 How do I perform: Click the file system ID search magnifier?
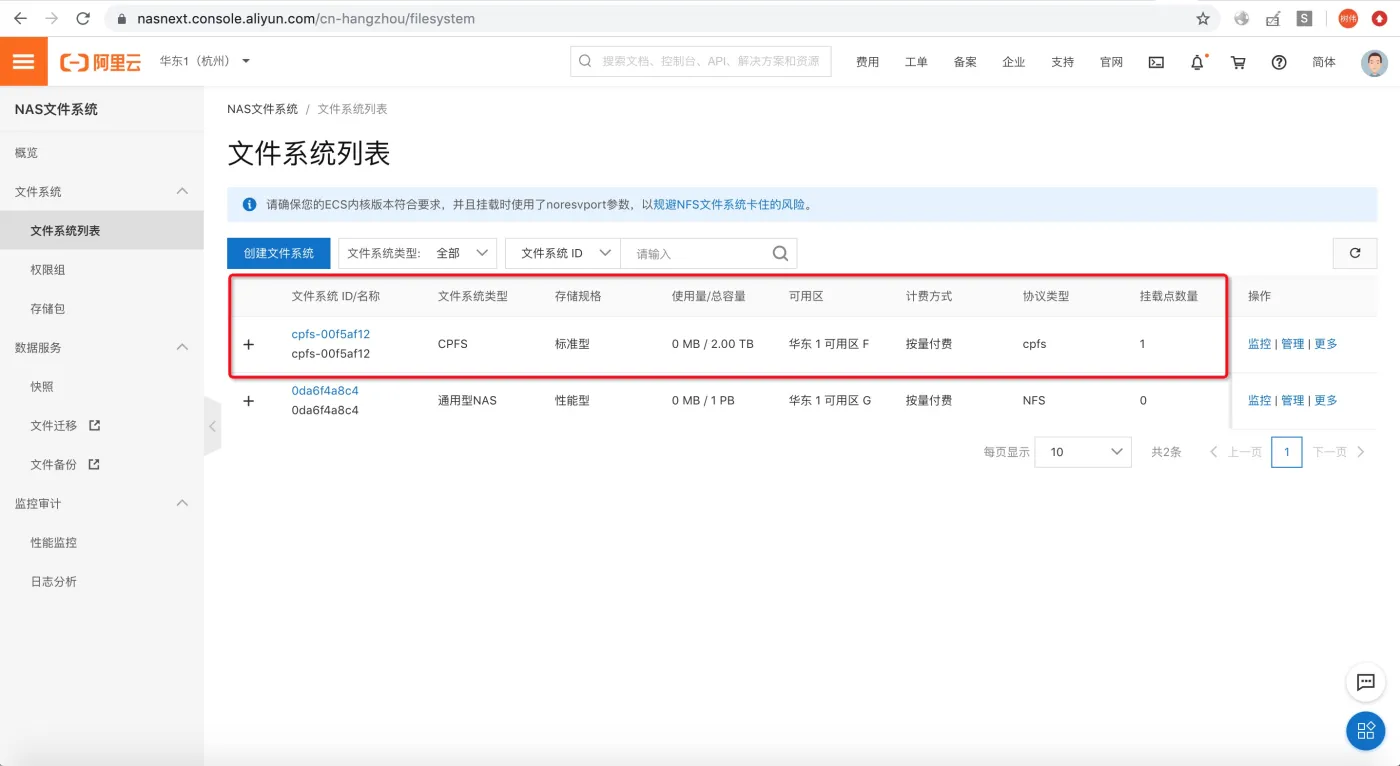pos(781,253)
